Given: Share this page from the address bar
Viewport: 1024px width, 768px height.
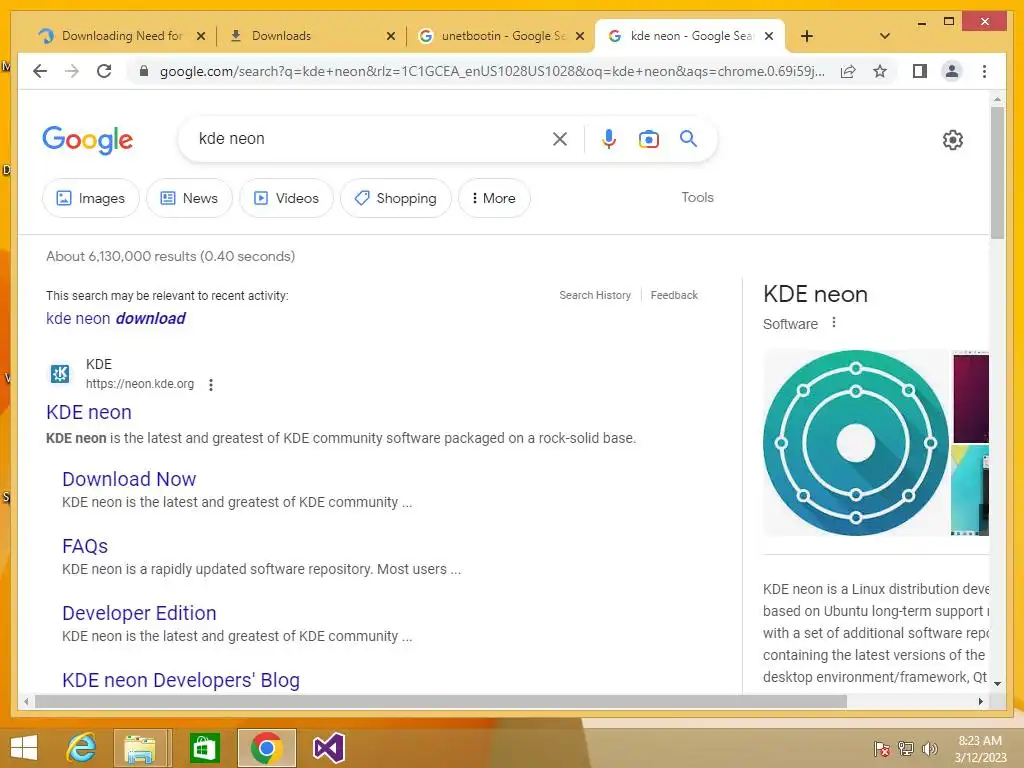Looking at the screenshot, I should coord(848,71).
